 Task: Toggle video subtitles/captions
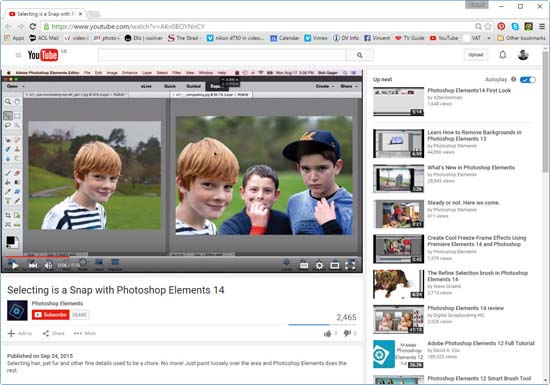pos(304,265)
